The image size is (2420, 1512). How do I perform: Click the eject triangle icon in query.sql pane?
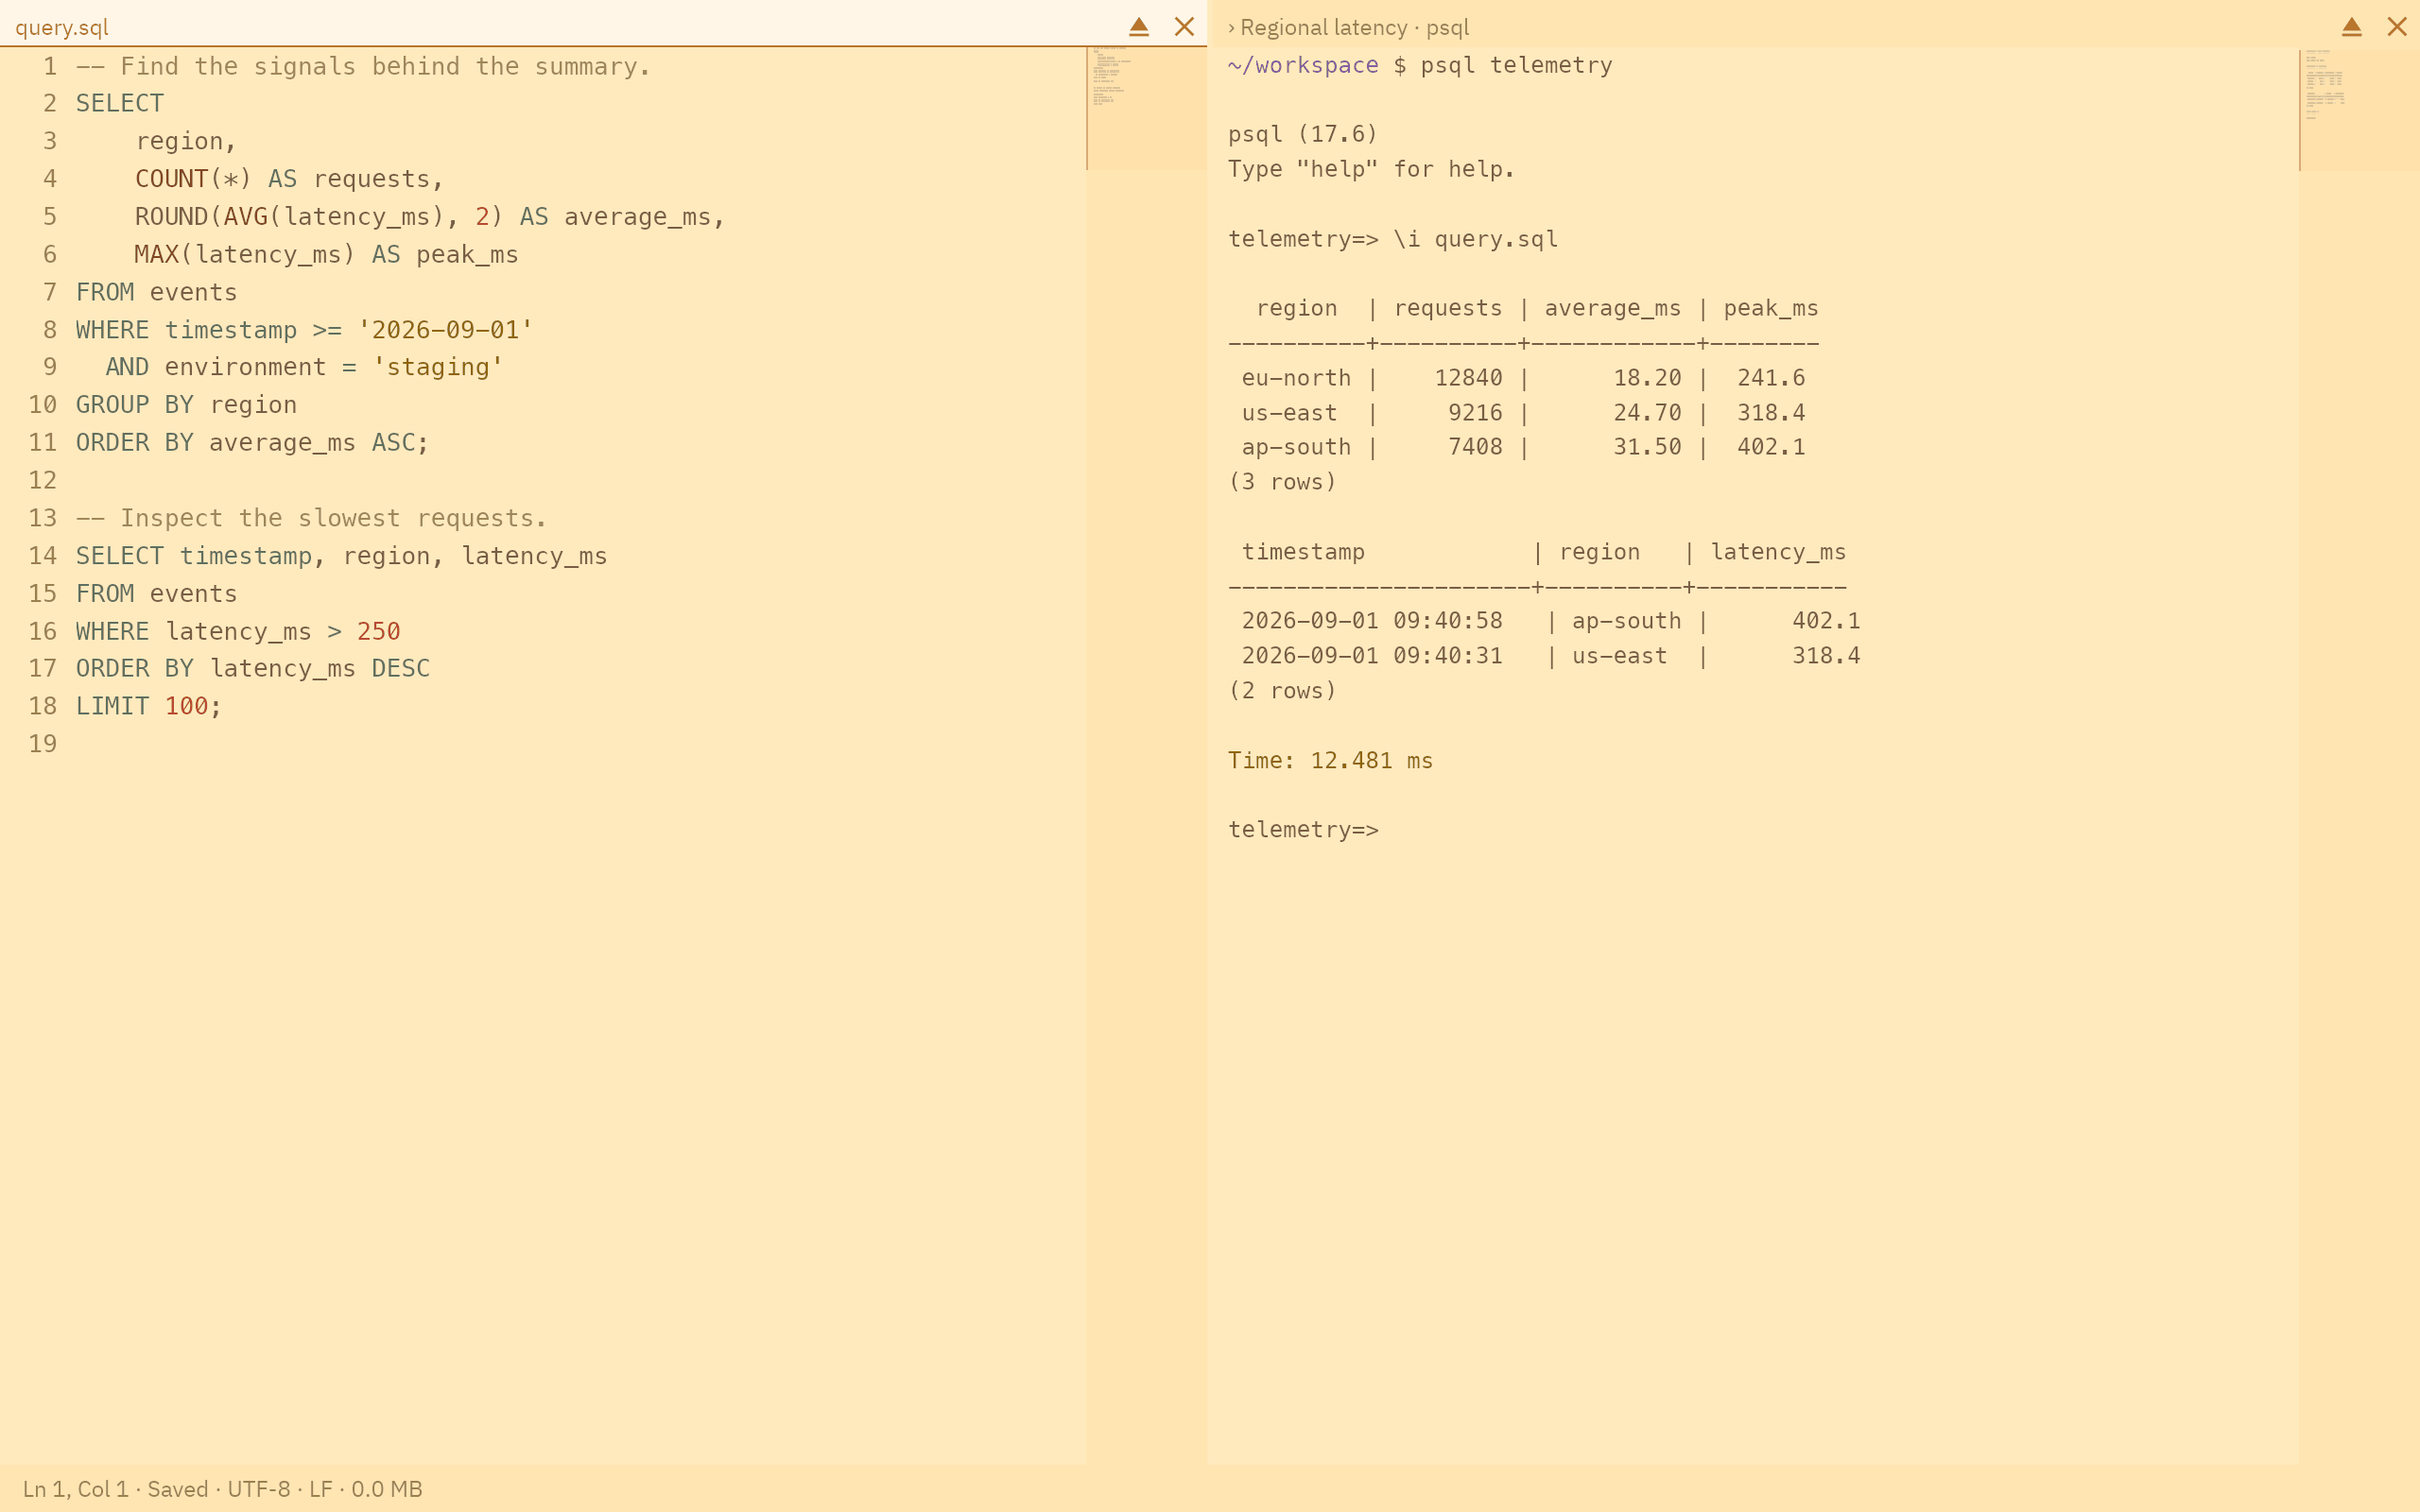(1139, 27)
